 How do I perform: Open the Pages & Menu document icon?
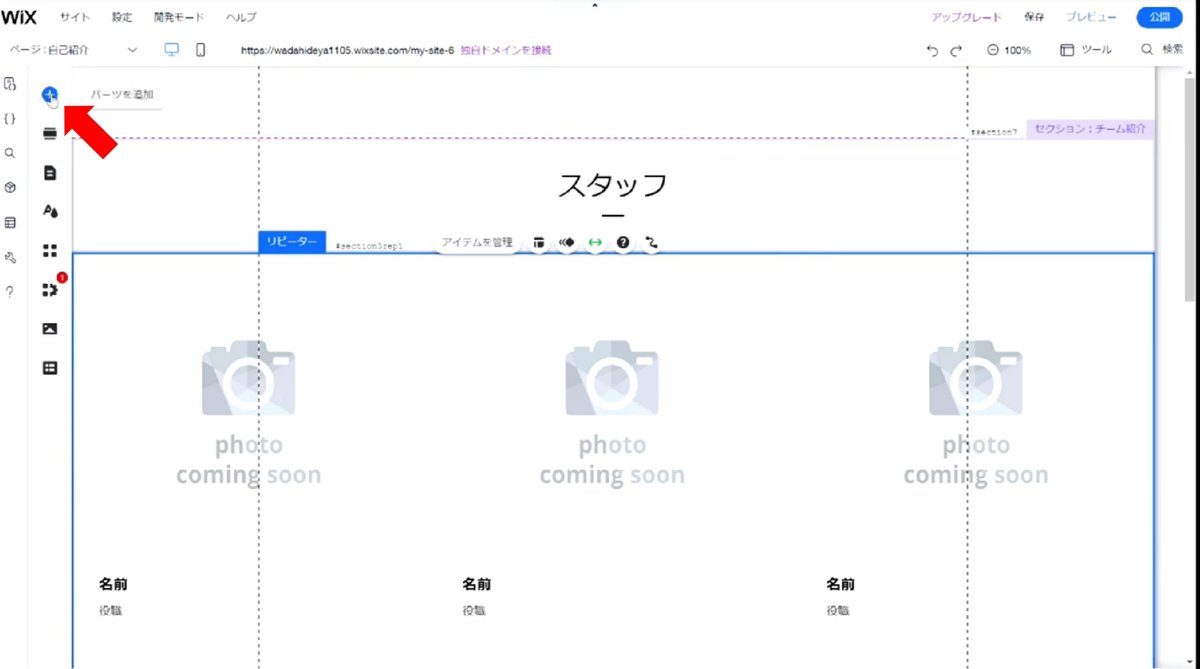coord(49,173)
